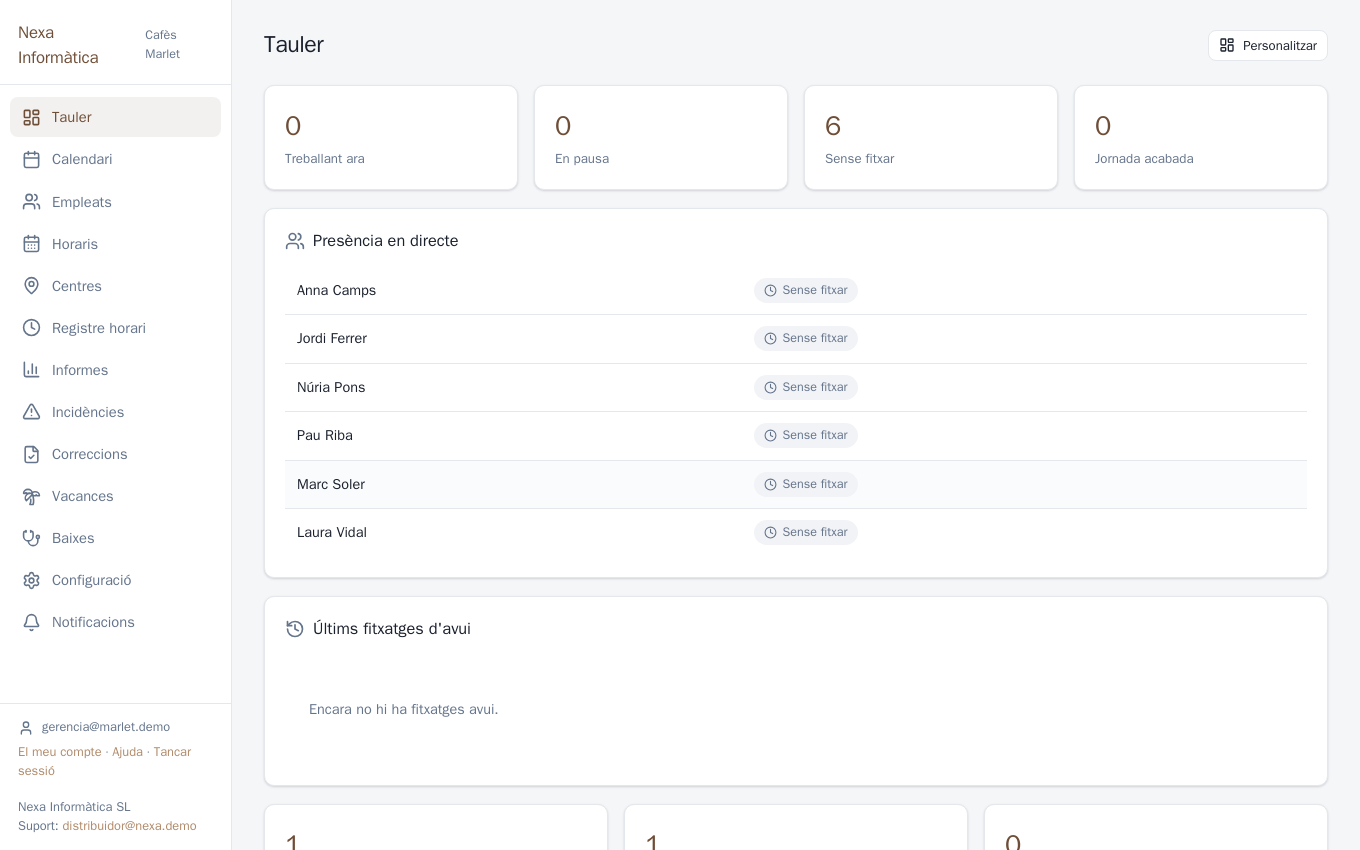Click the Ajuda help link
Screen dimensions: 1360x850
coord(127,752)
